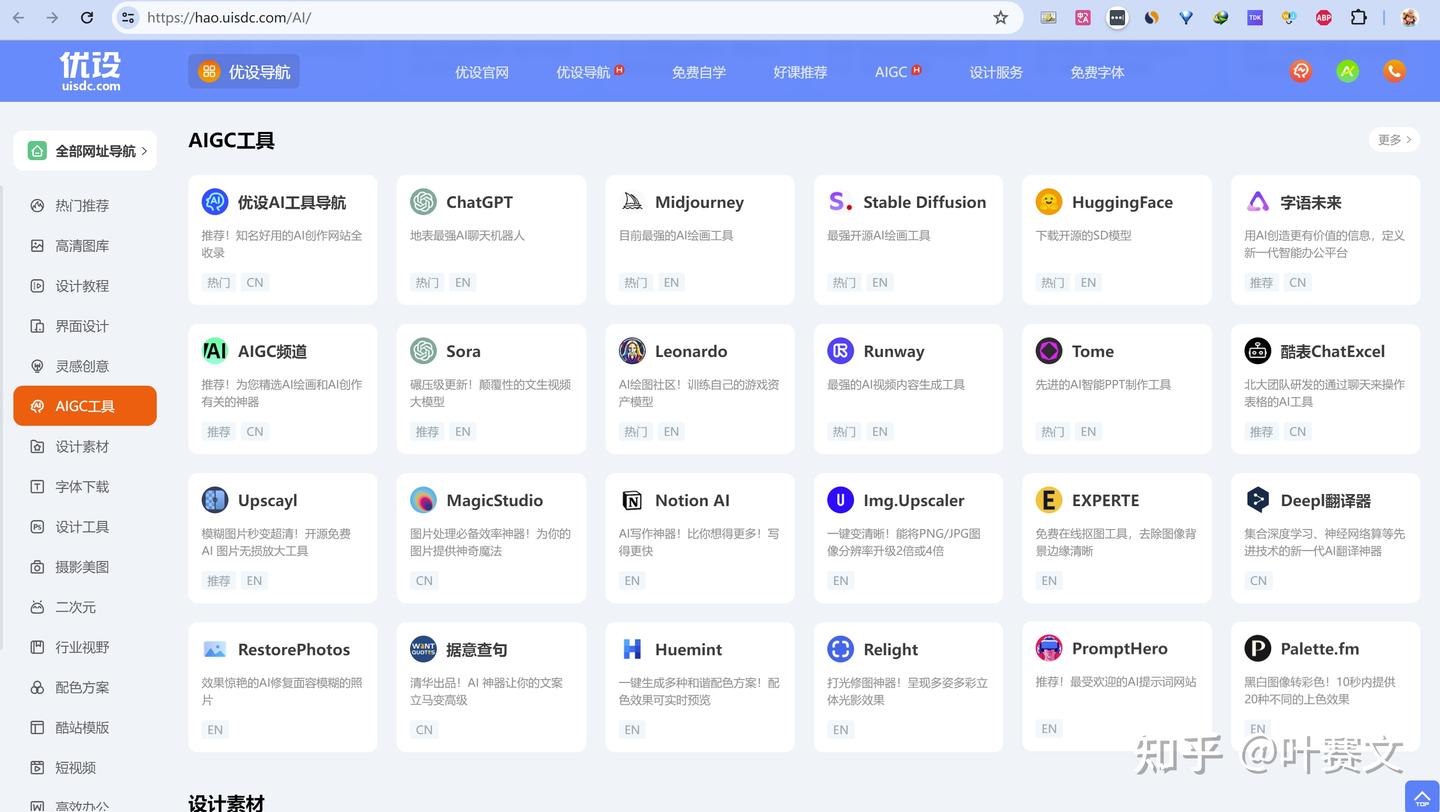The image size is (1440, 812).
Task: Open 设计服务 in top navigation
Action: pyautogui.click(x=996, y=72)
